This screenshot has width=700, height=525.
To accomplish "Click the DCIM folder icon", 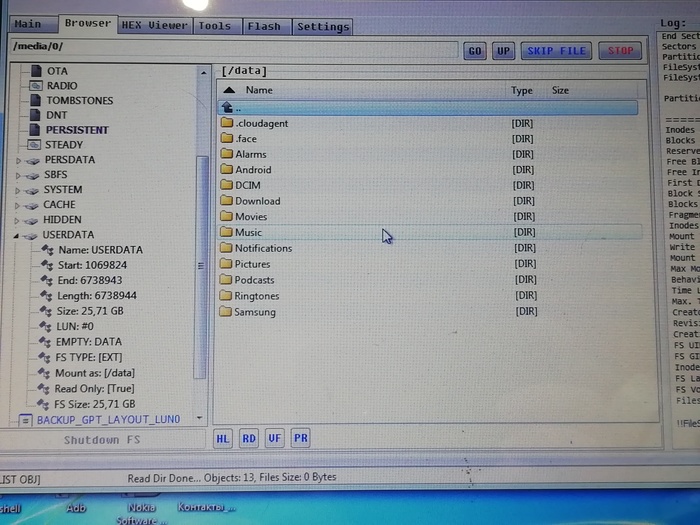I will [x=227, y=185].
